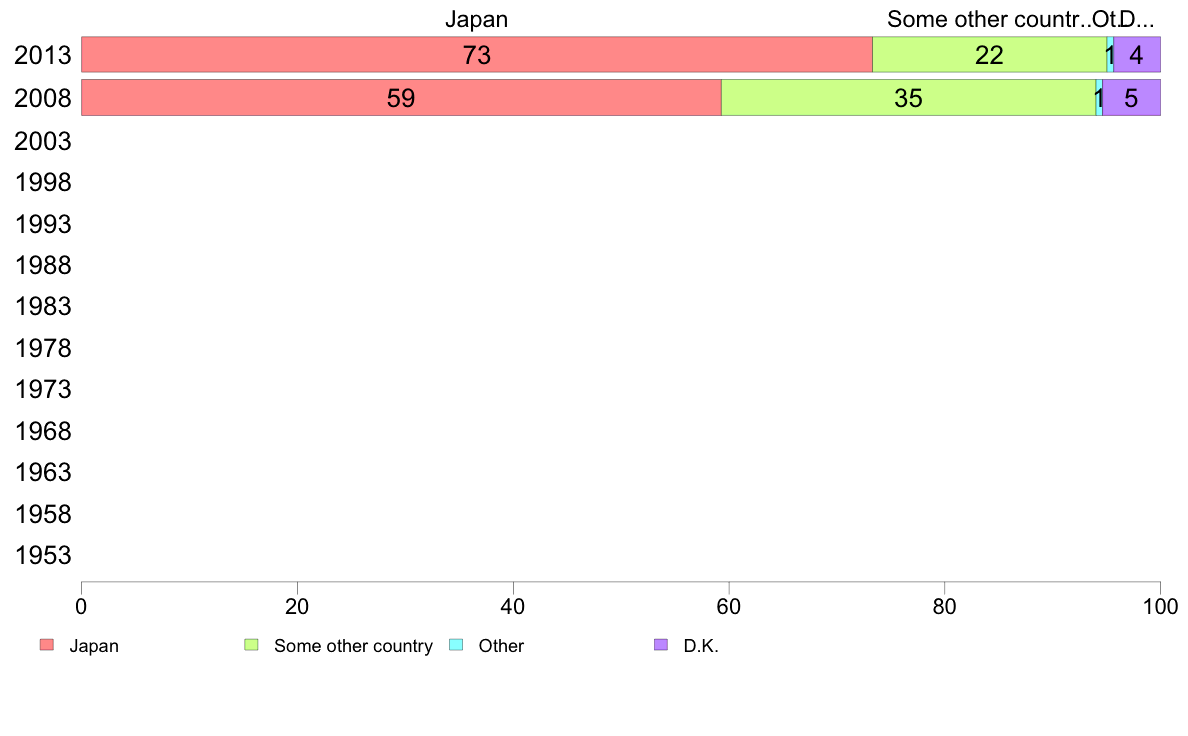The image size is (1188, 736).
Task: Select the 2013 Japan bar showing 73
Action: tap(477, 55)
